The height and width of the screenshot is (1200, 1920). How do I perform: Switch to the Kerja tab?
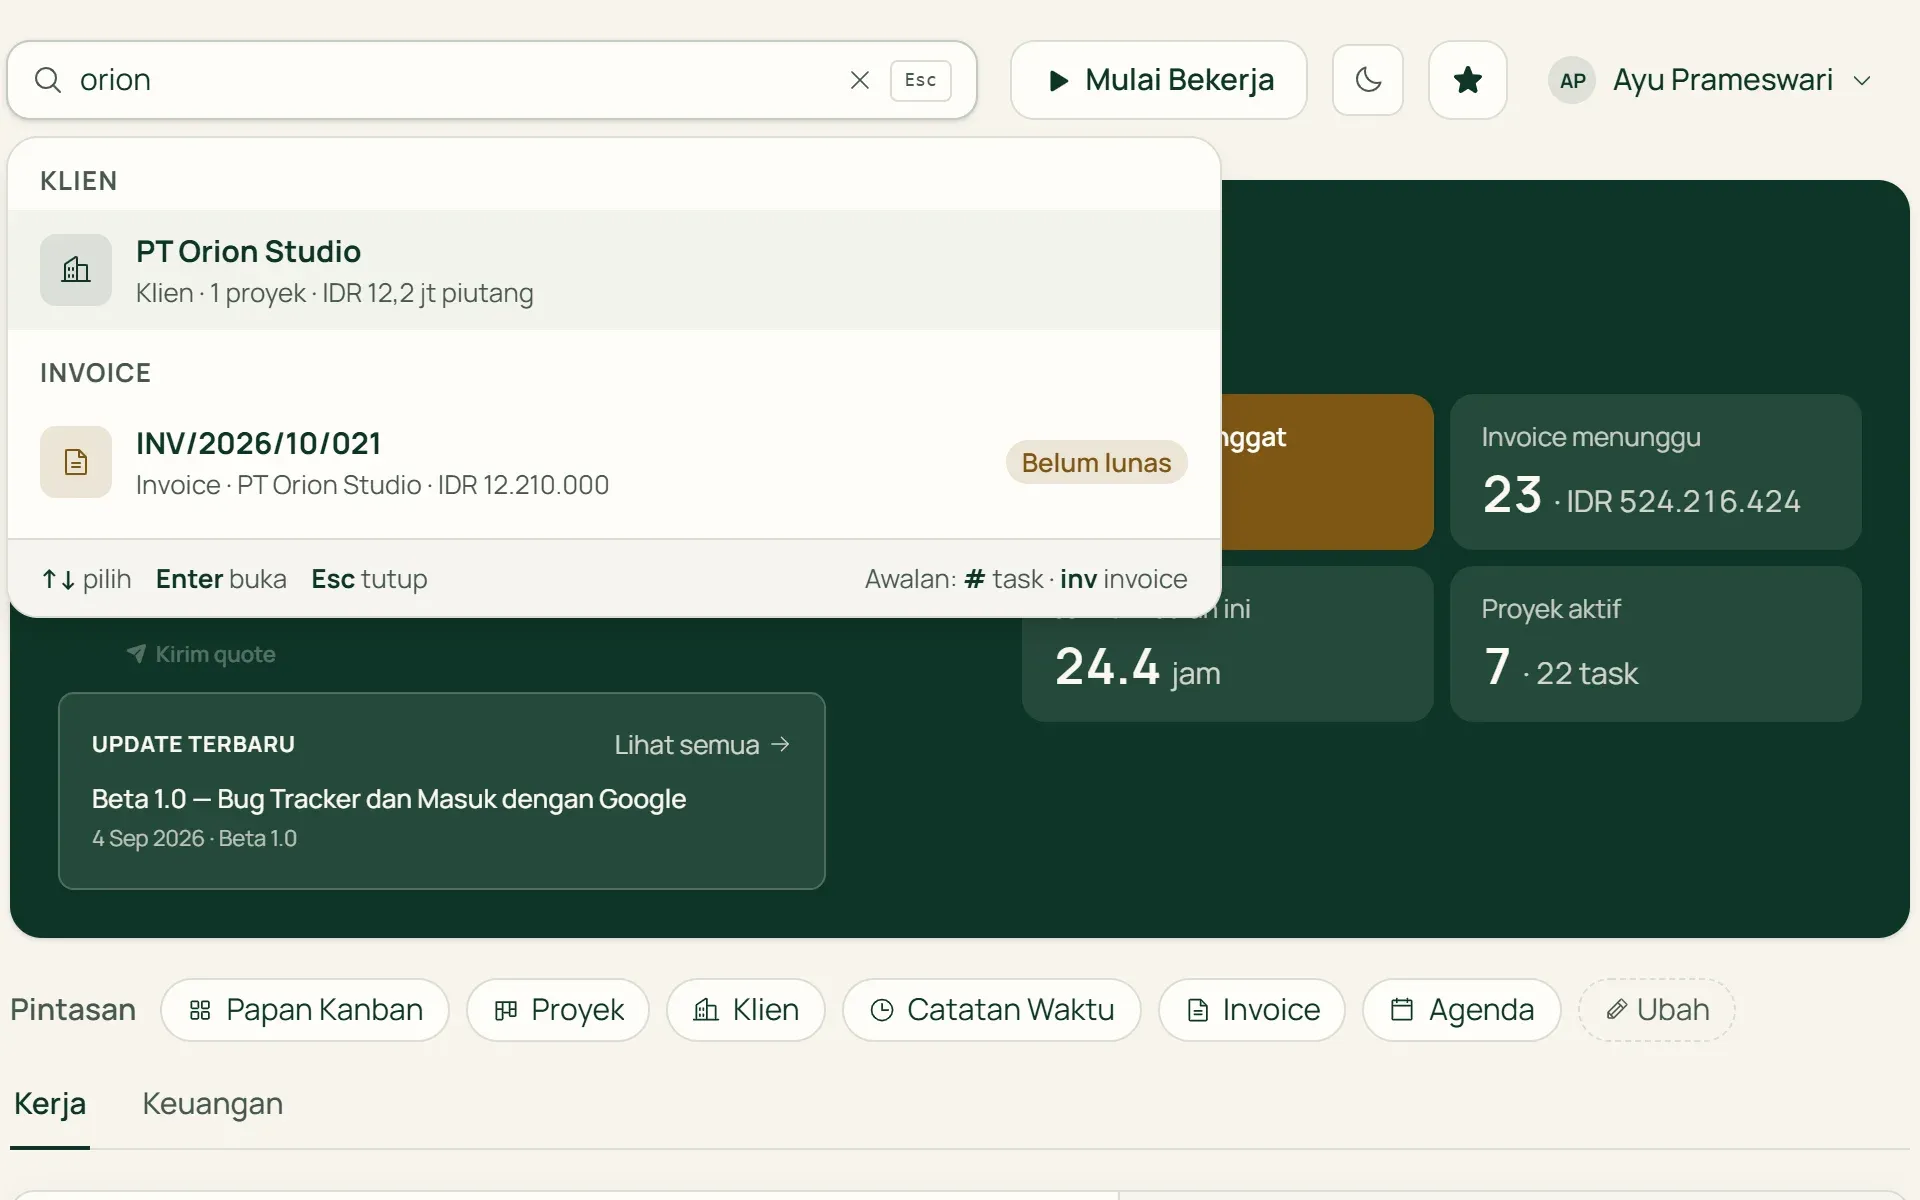tap(50, 1104)
